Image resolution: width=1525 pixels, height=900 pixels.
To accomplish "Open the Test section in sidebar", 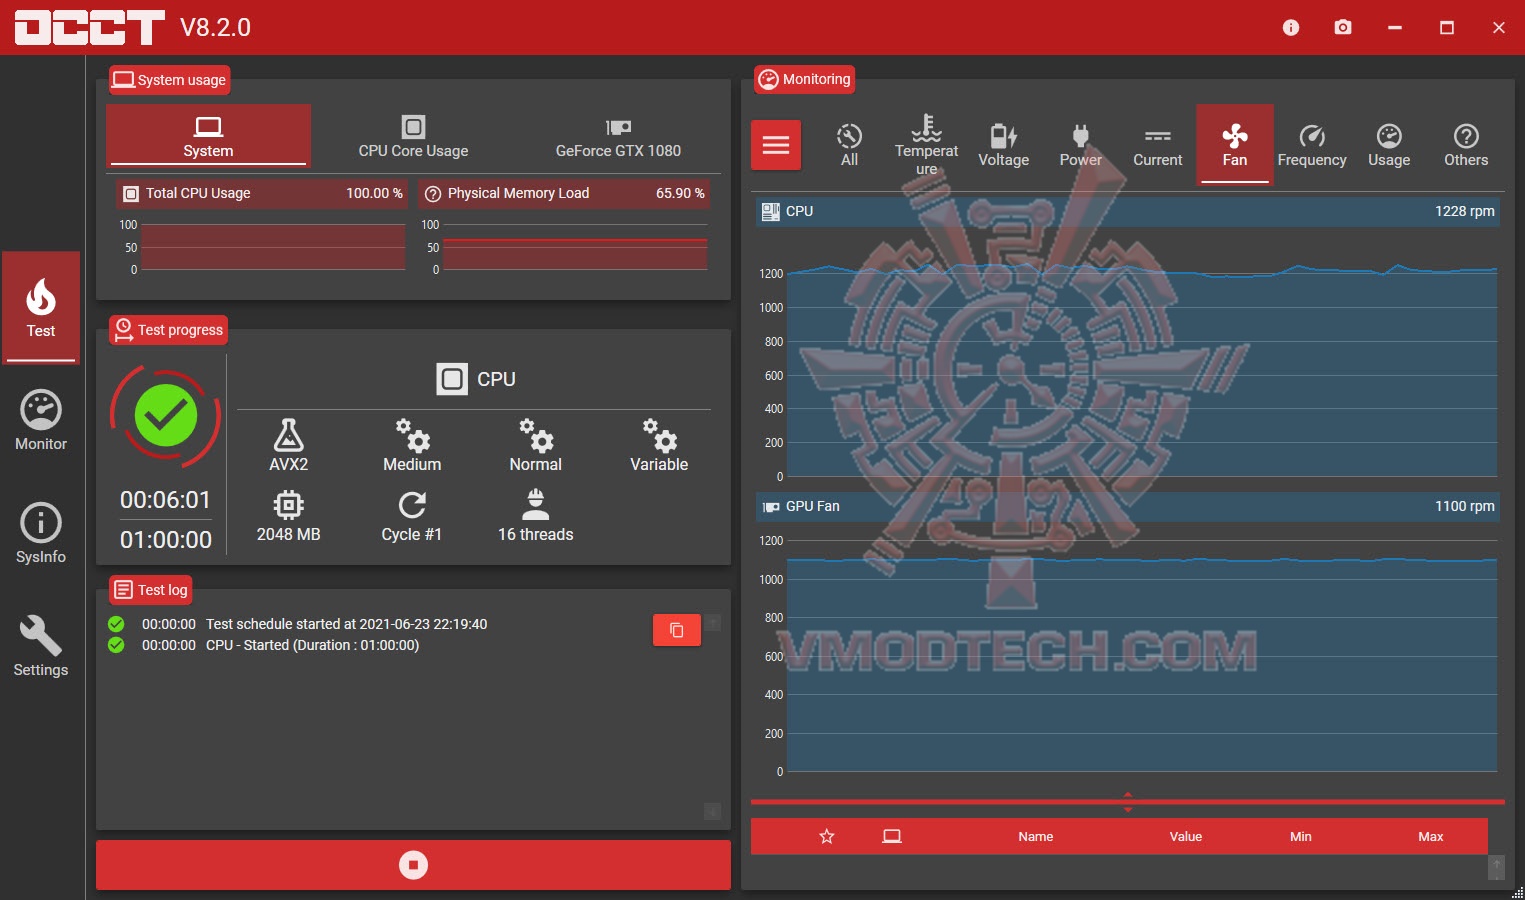I will point(41,307).
